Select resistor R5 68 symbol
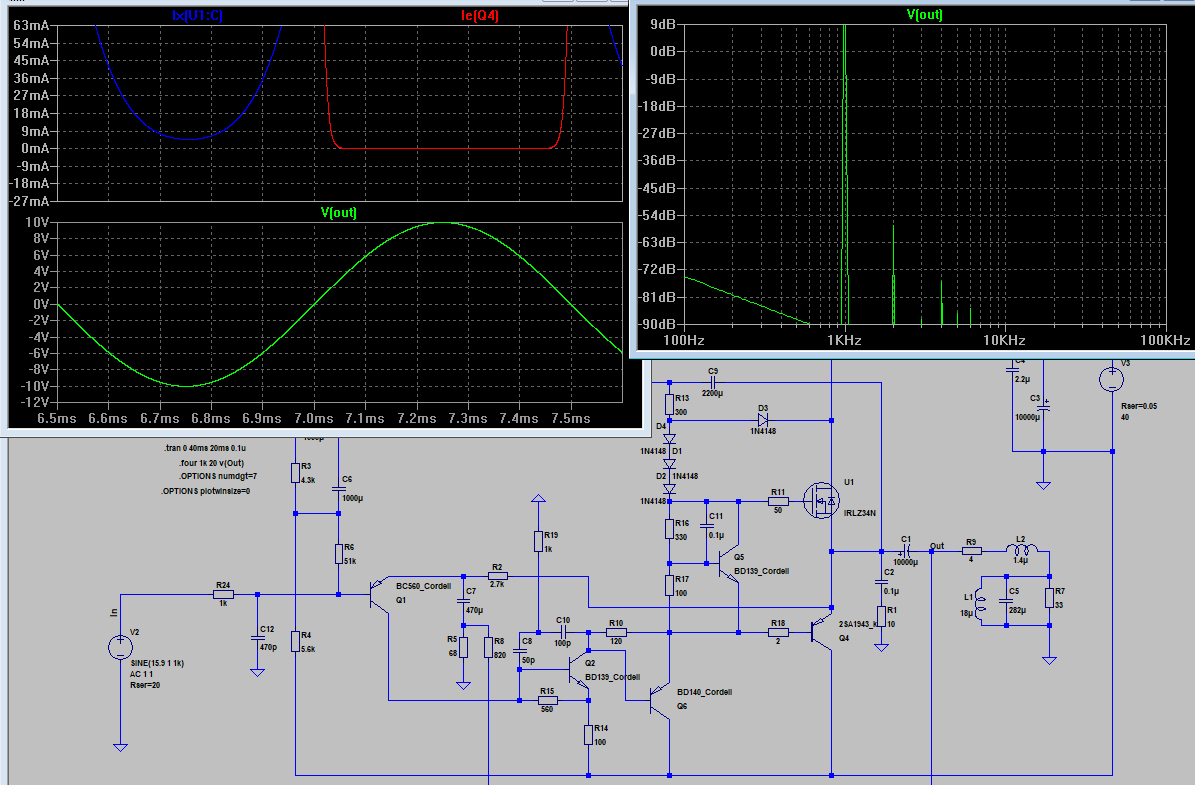The height and width of the screenshot is (785, 1195). 463,647
